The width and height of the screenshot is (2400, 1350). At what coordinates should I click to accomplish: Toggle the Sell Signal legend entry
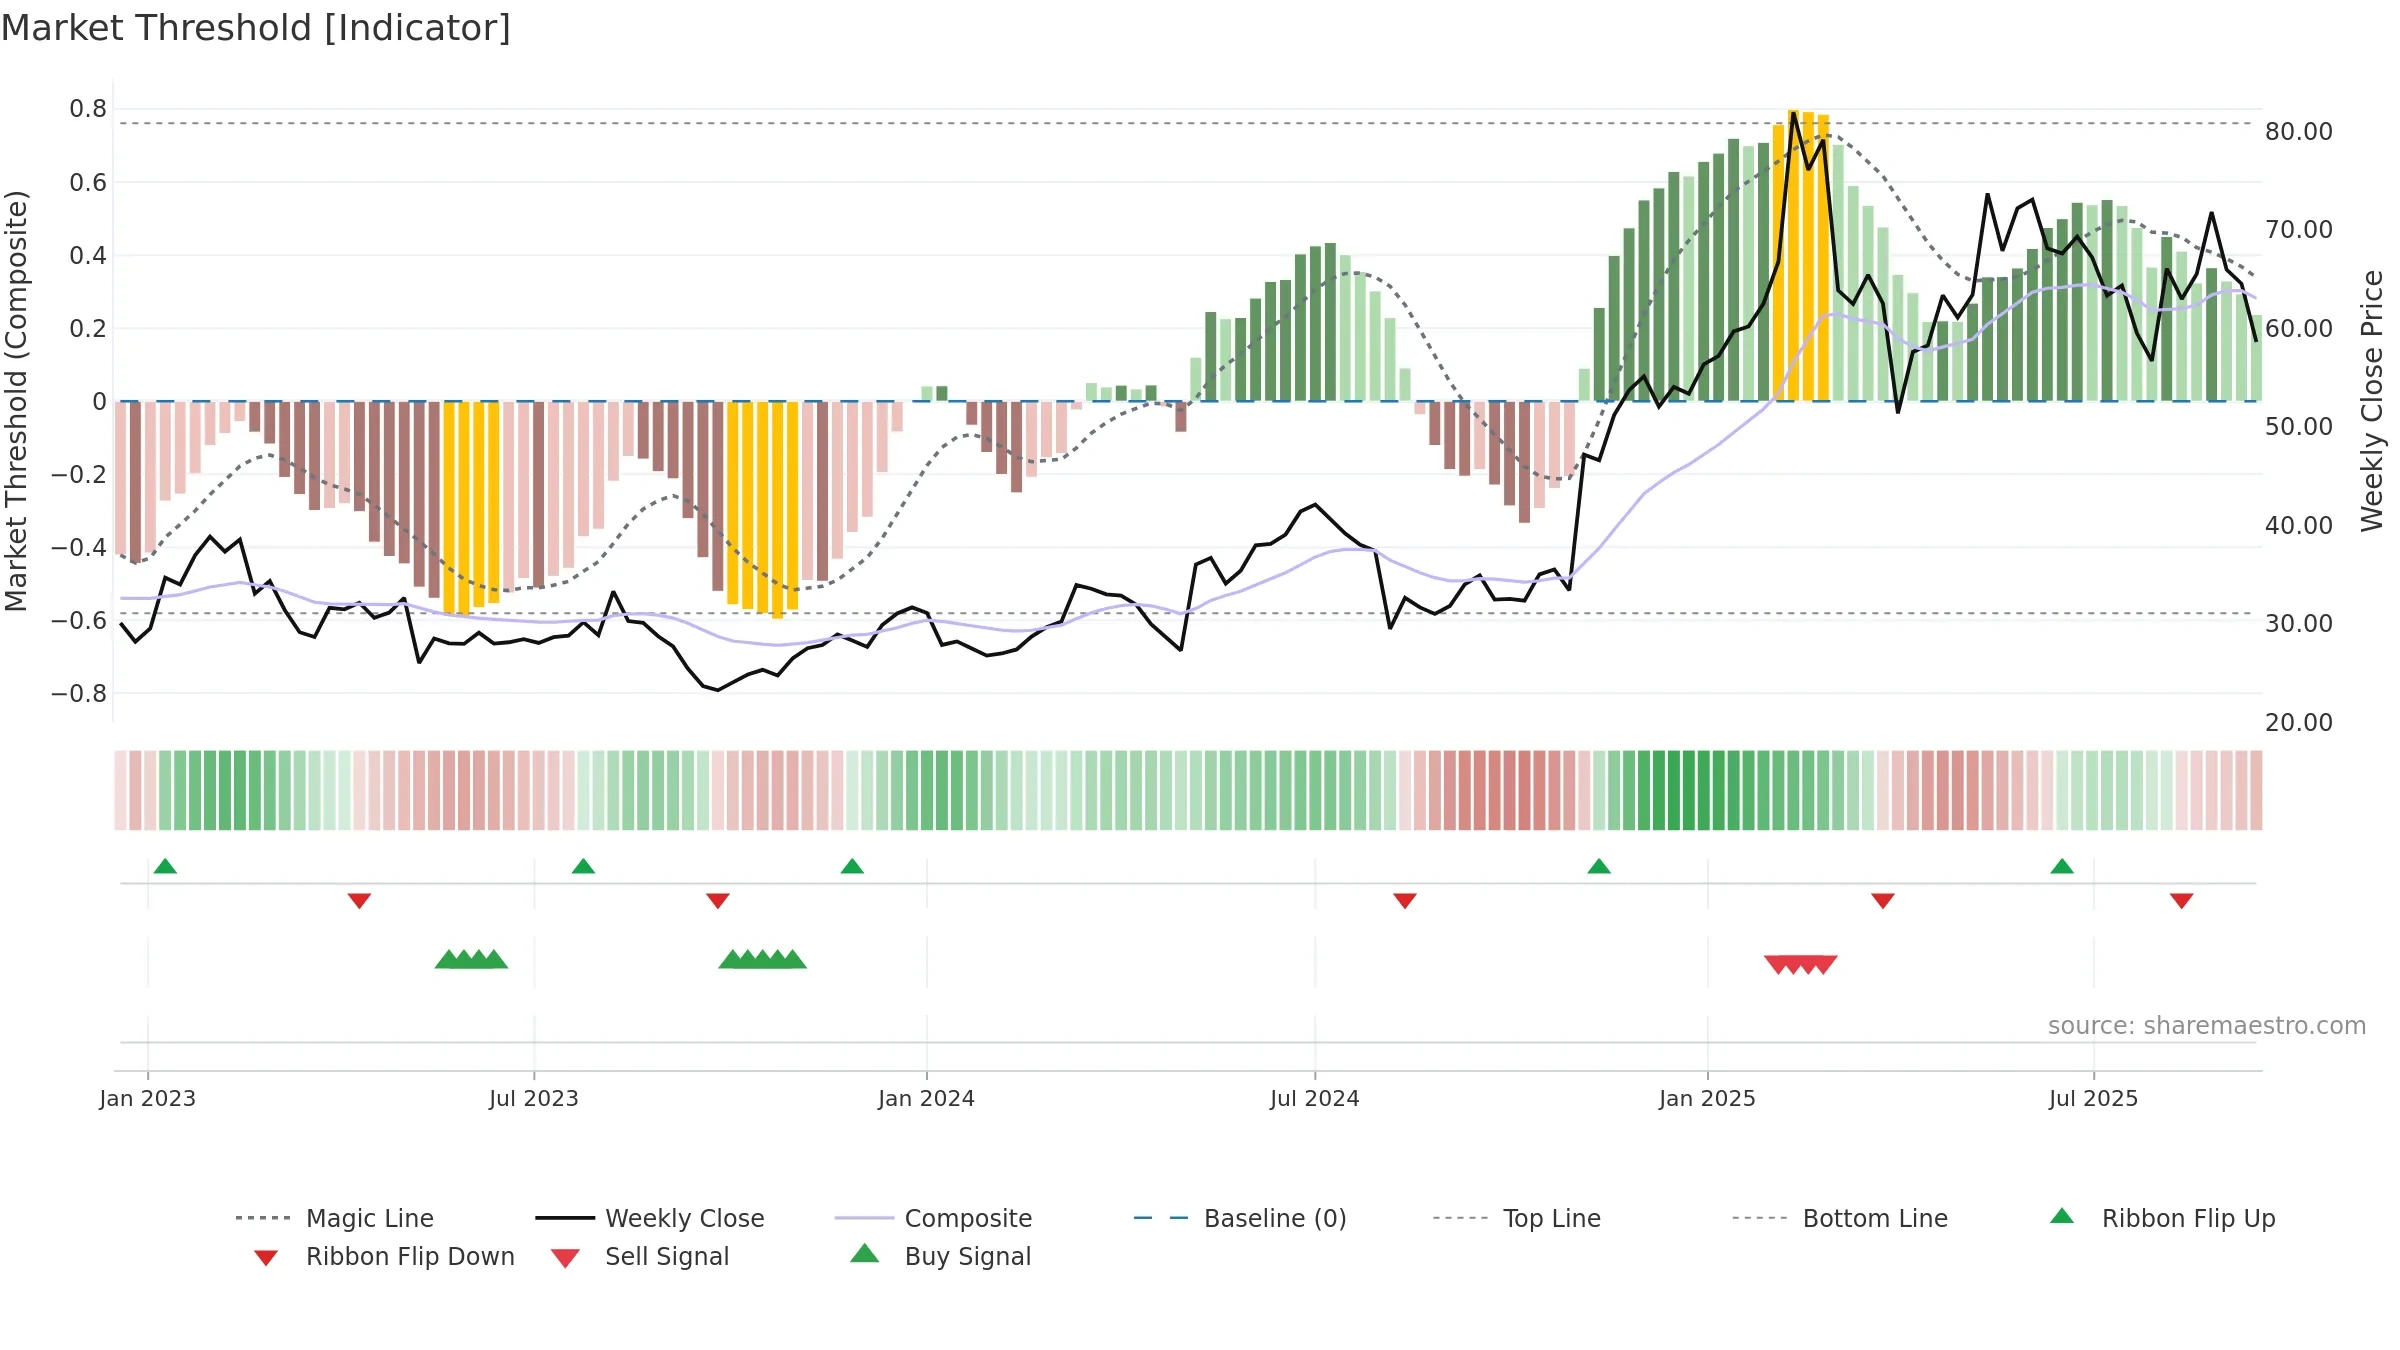(x=640, y=1256)
